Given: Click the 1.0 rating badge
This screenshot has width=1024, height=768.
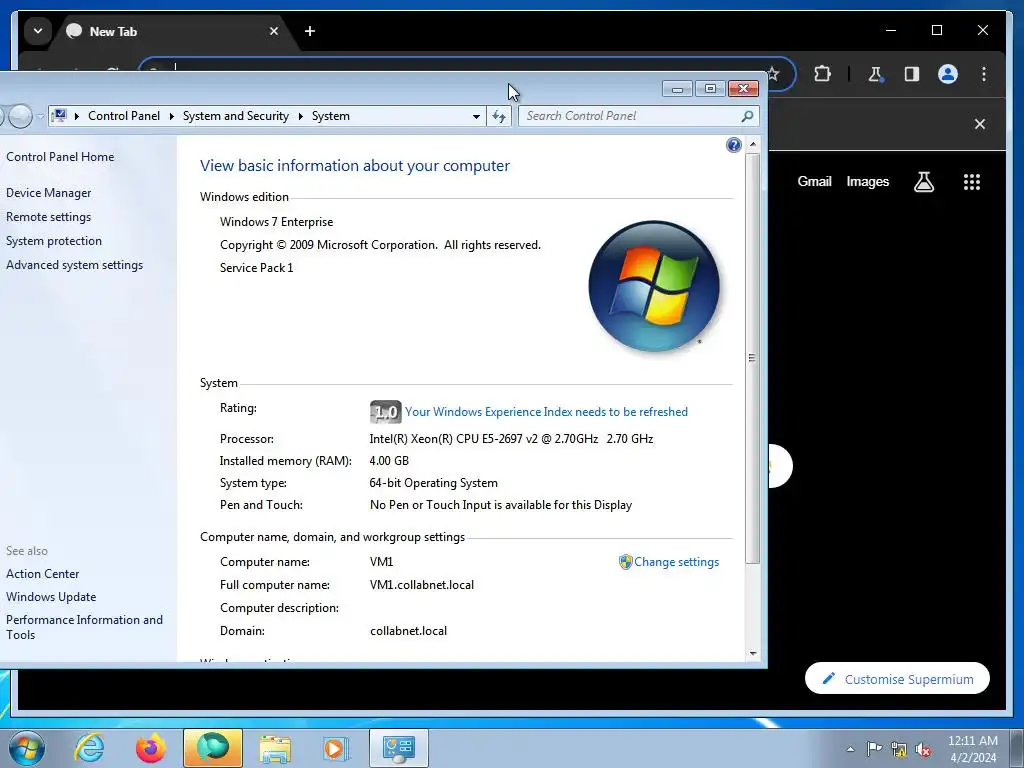Looking at the screenshot, I should 385,412.
